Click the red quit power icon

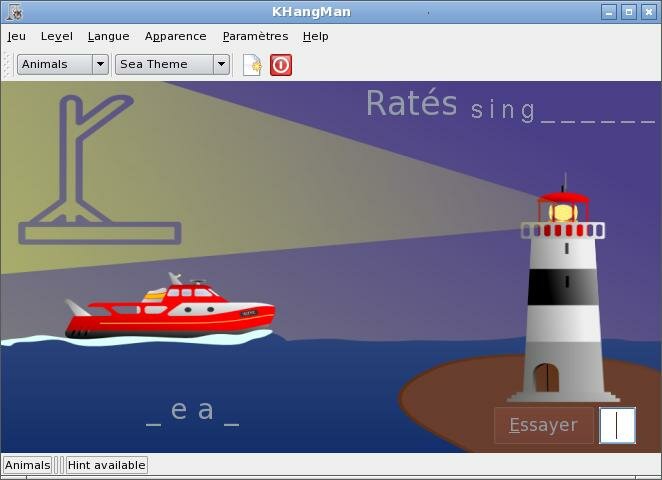click(281, 65)
